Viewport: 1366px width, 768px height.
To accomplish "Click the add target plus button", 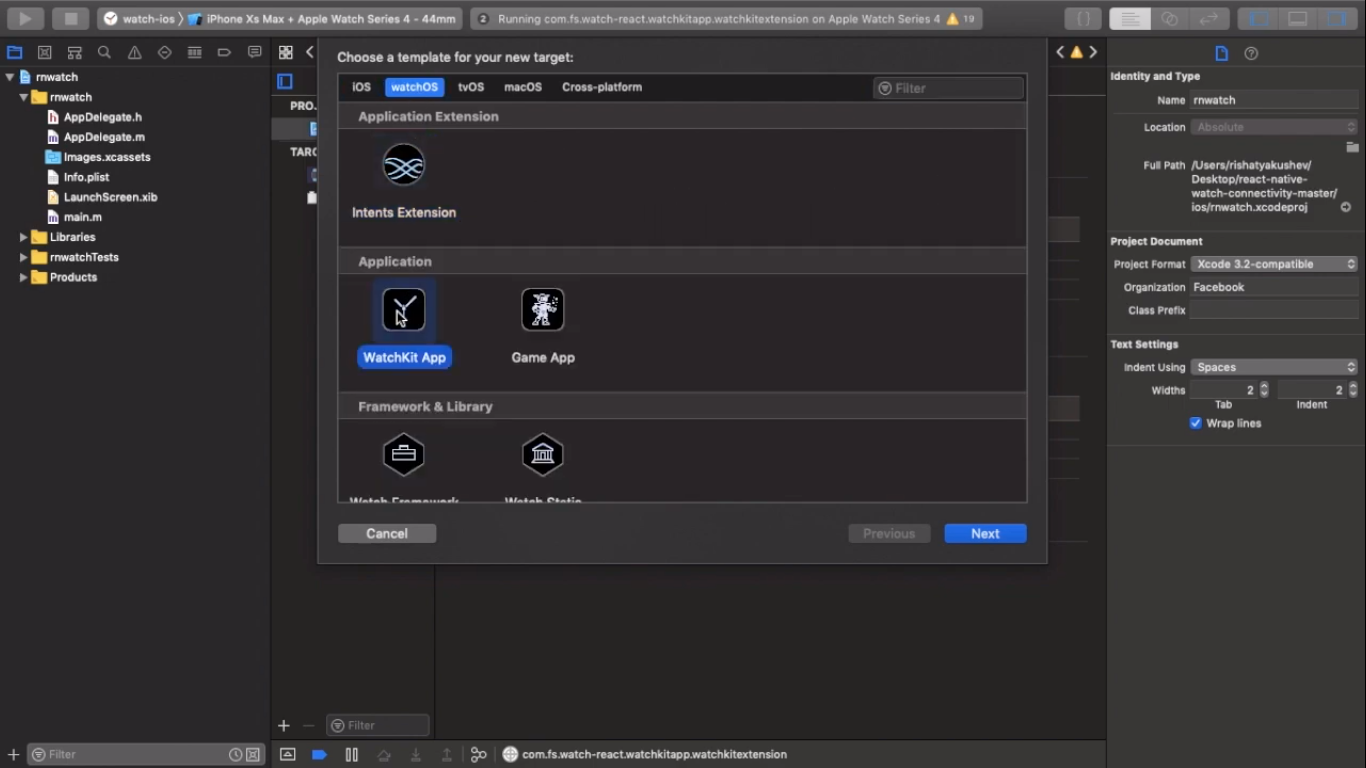I will tap(284, 725).
